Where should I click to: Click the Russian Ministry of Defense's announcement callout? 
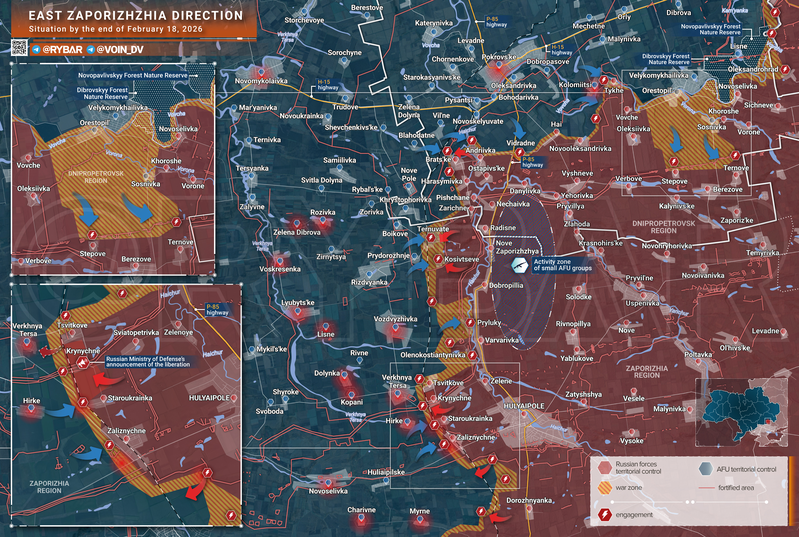click(x=158, y=361)
